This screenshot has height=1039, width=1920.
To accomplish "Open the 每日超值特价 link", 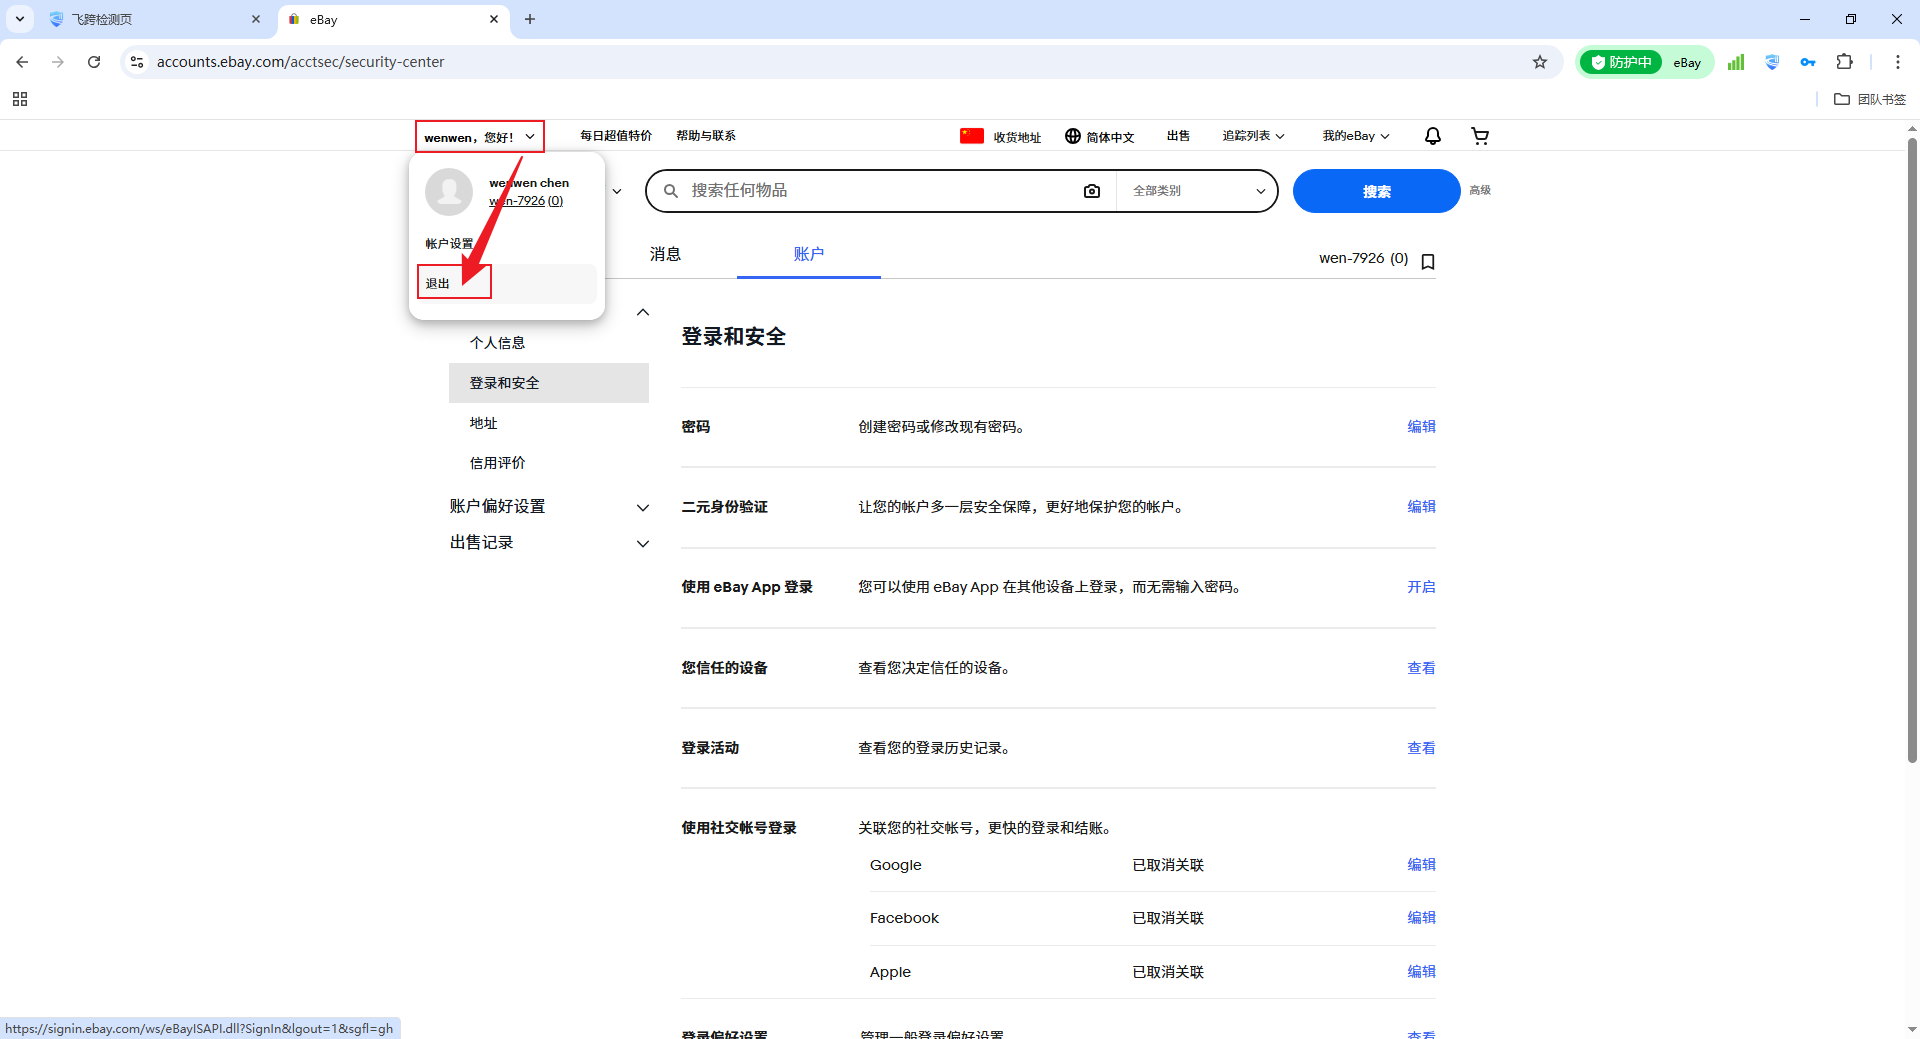I will click(x=616, y=136).
